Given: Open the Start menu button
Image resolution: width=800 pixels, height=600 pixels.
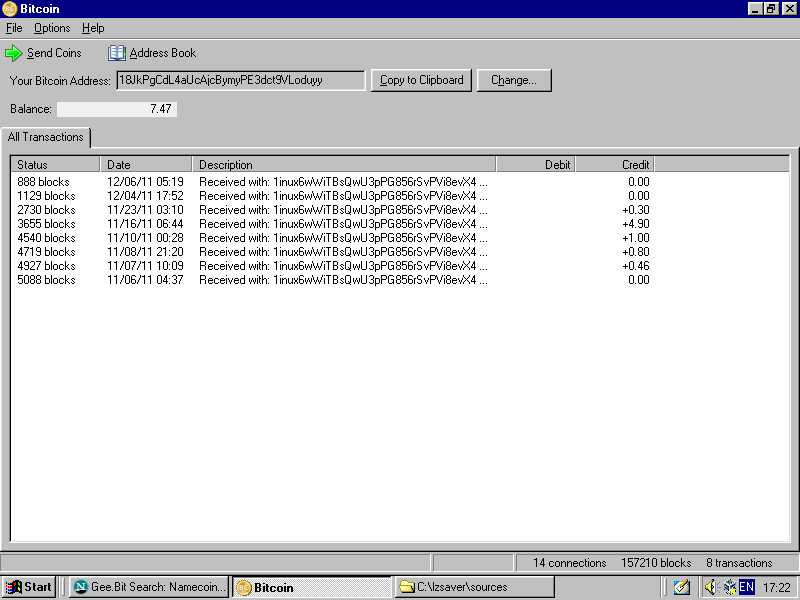Looking at the screenshot, I should pyautogui.click(x=29, y=587).
